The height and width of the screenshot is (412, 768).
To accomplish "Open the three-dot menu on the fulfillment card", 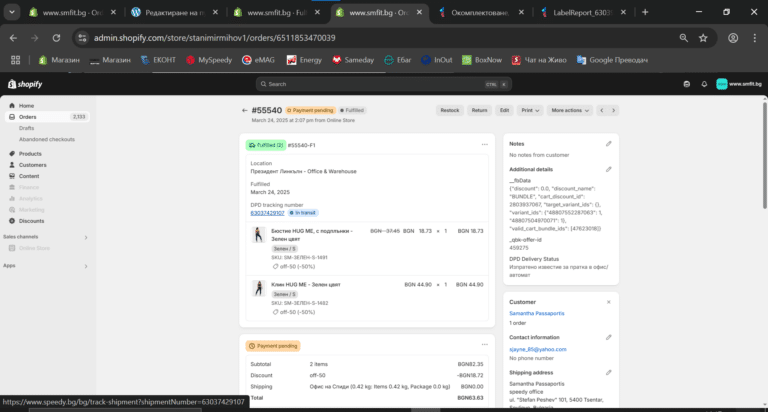I will point(484,144).
